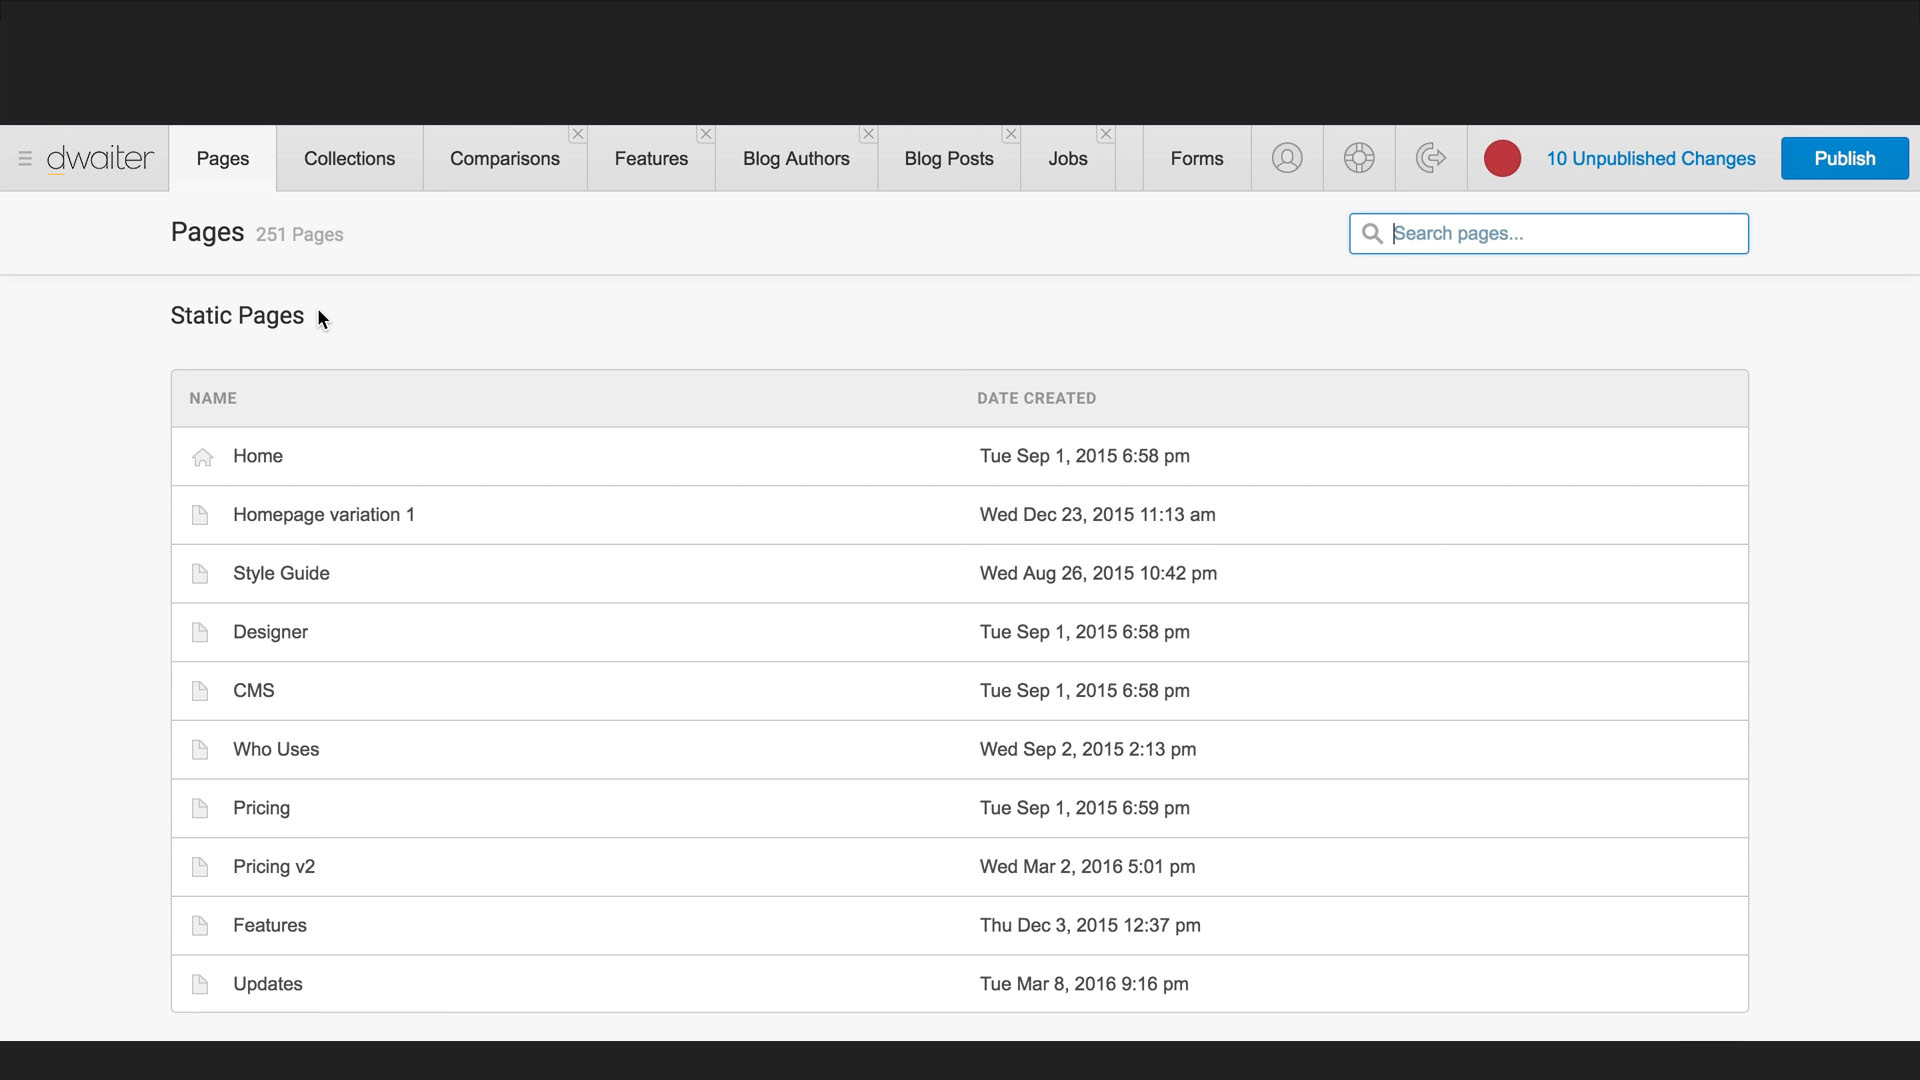The height and width of the screenshot is (1080, 1920).
Task: Click the date Wed Sep 2, 2015 2:13 pm
Action: pos(1088,750)
